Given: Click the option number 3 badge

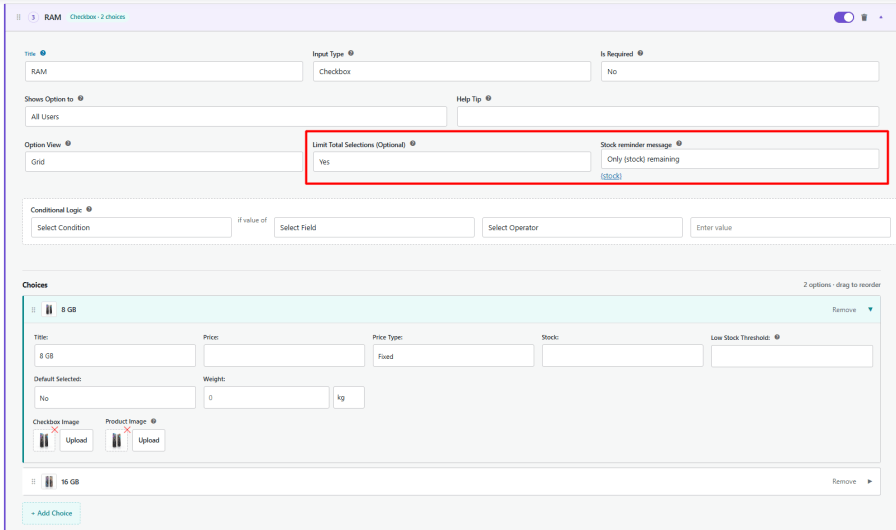Looking at the screenshot, I should (x=33, y=17).
